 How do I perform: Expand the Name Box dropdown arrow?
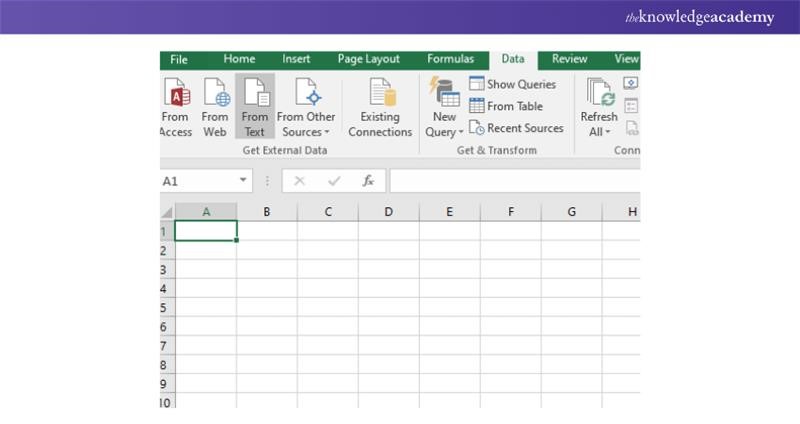click(x=244, y=181)
